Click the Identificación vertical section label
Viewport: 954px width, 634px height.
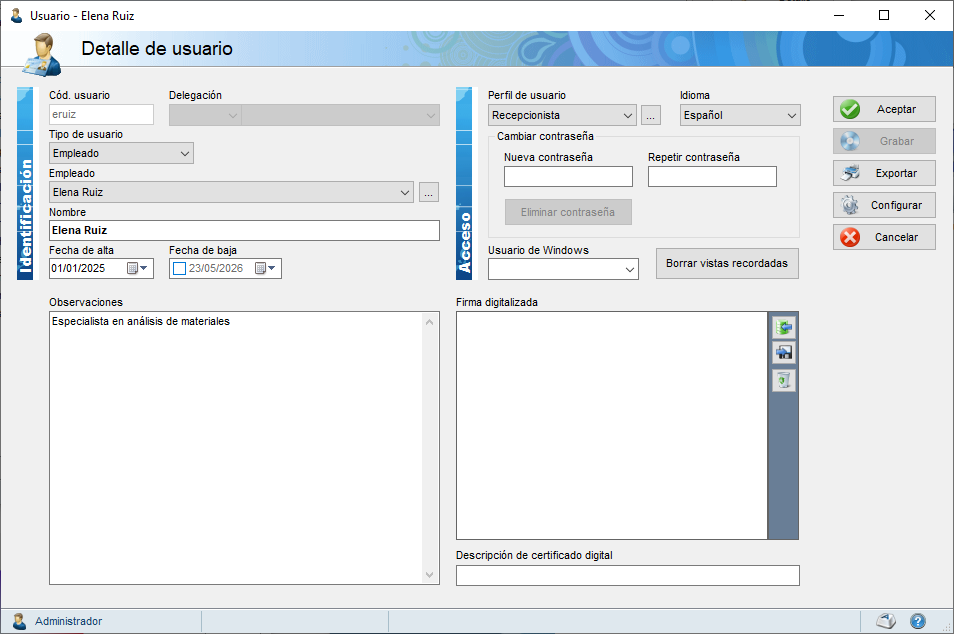[x=25, y=183]
